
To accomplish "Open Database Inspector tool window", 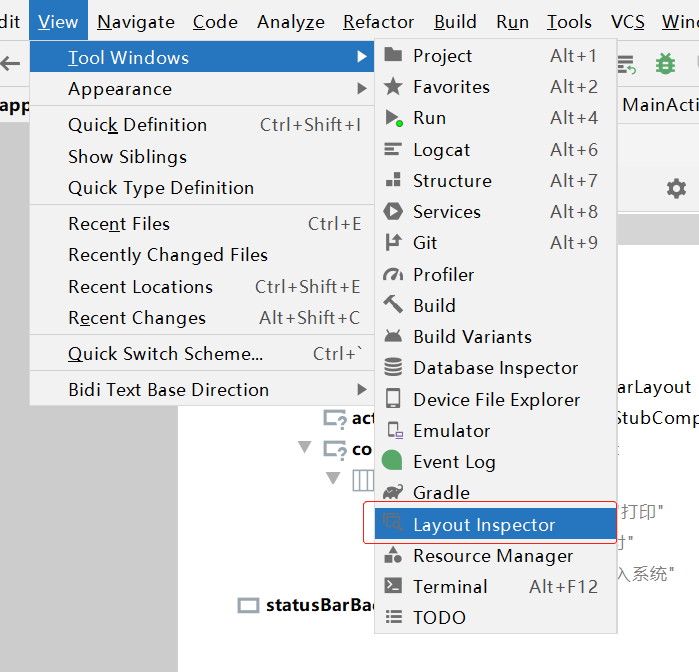I will point(495,368).
